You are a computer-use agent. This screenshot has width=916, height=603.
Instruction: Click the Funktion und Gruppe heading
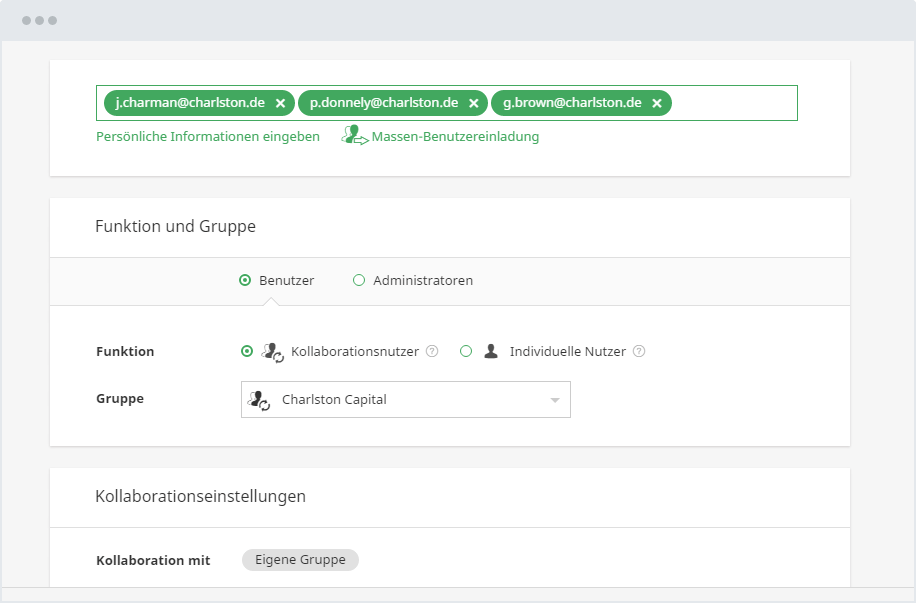(x=175, y=226)
